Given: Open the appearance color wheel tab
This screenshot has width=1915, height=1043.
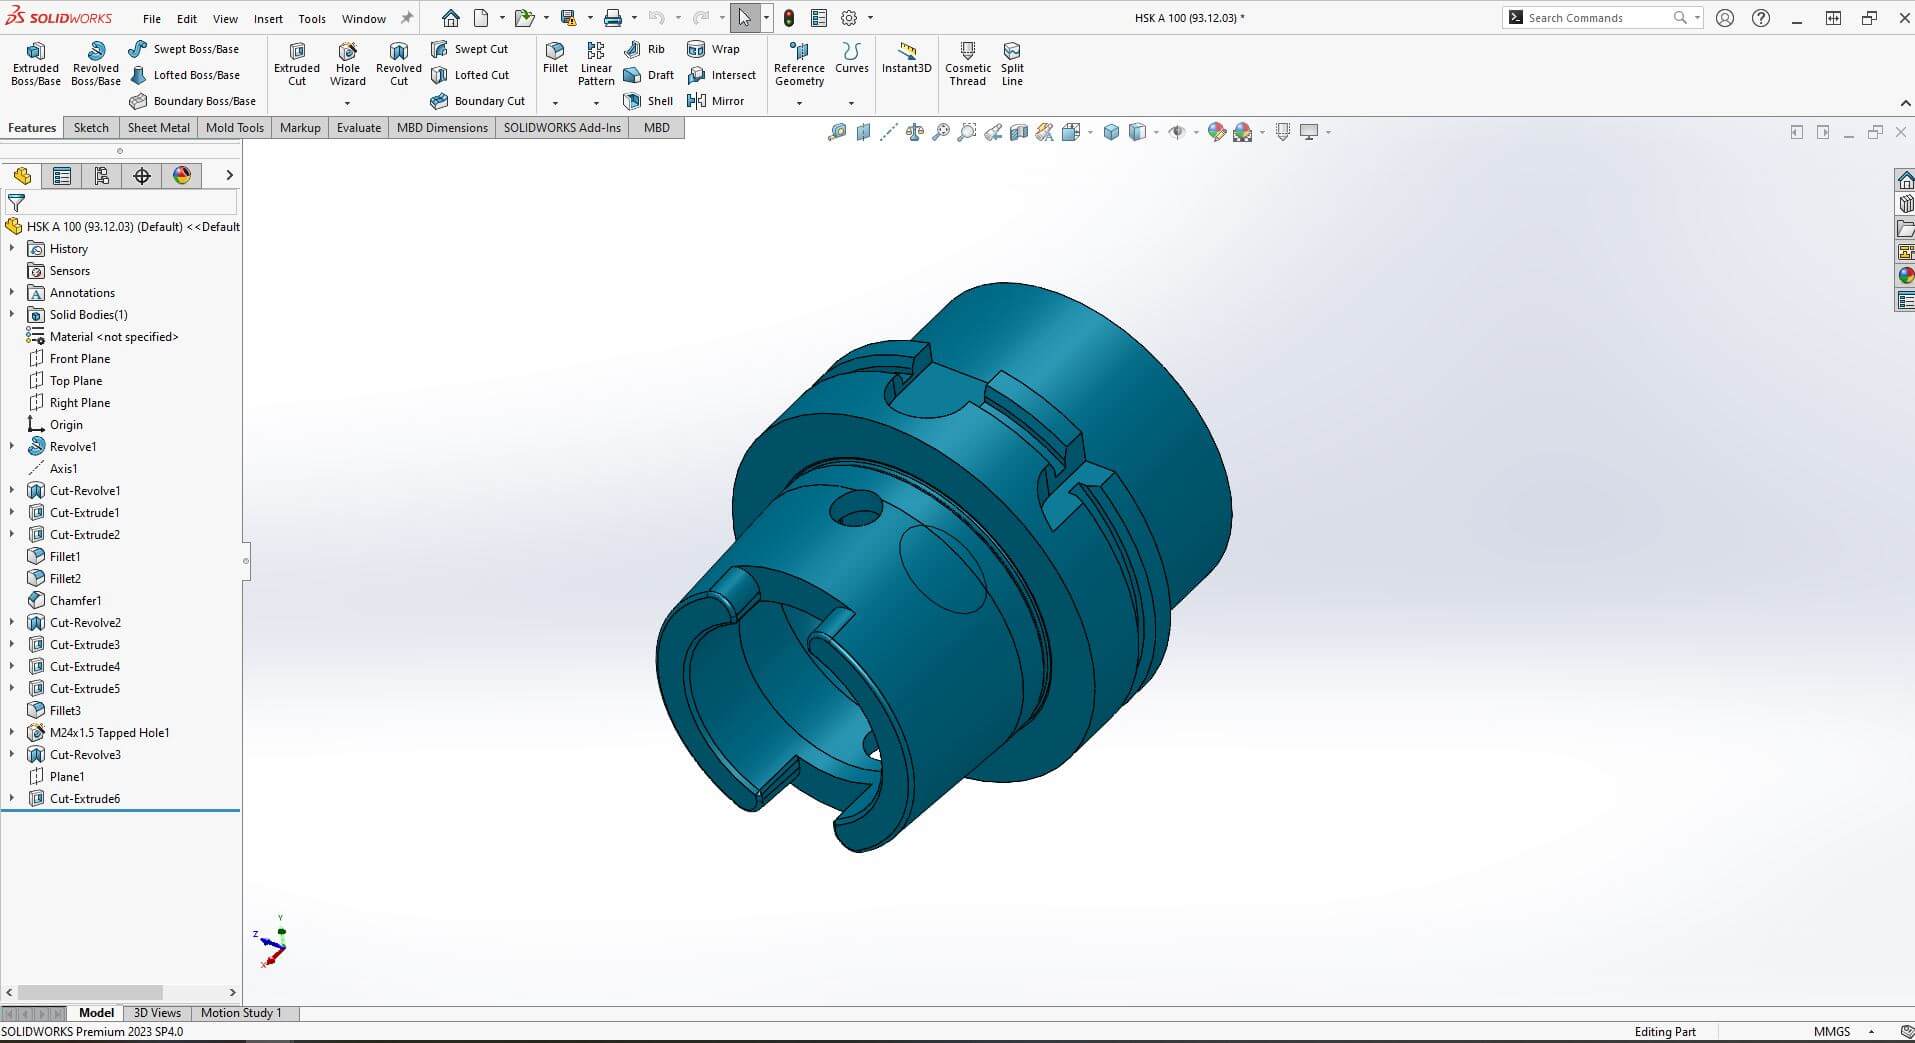Looking at the screenshot, I should 182,176.
